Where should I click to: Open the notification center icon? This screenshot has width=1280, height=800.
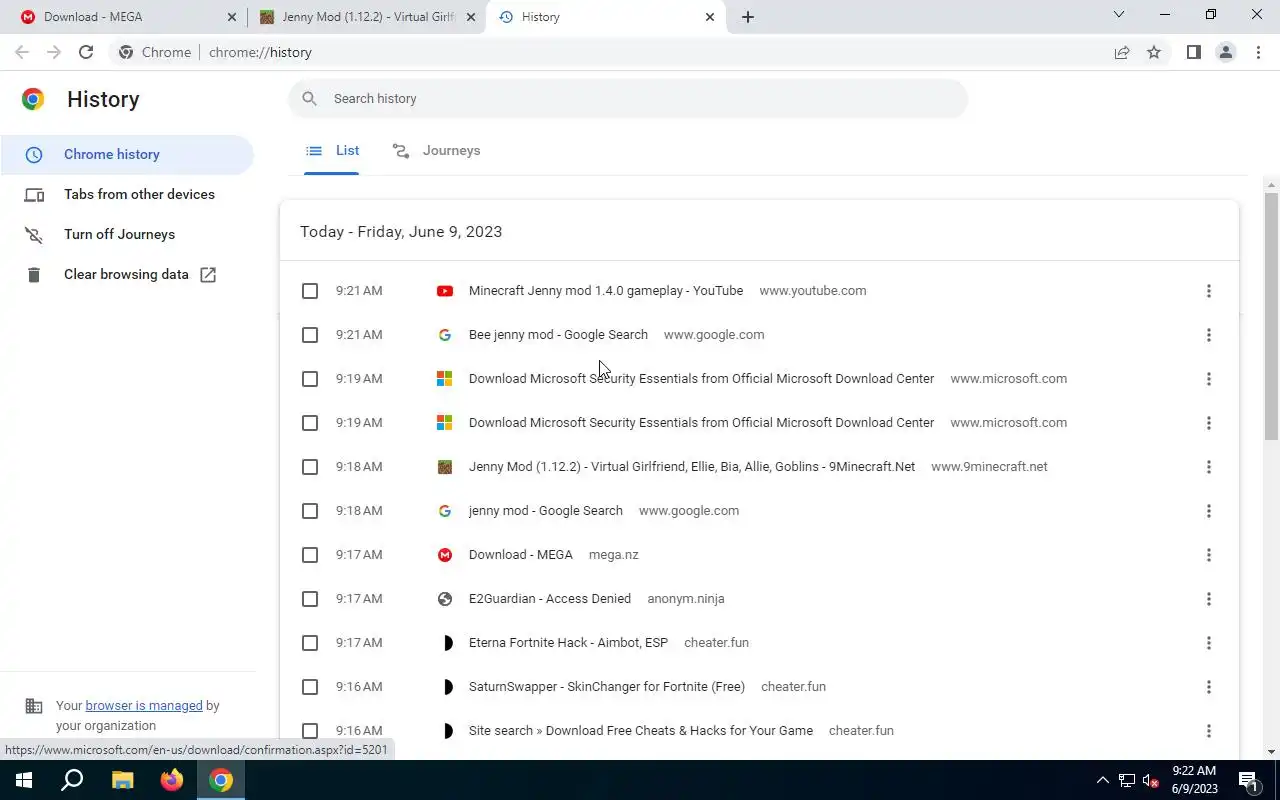coord(1249,780)
